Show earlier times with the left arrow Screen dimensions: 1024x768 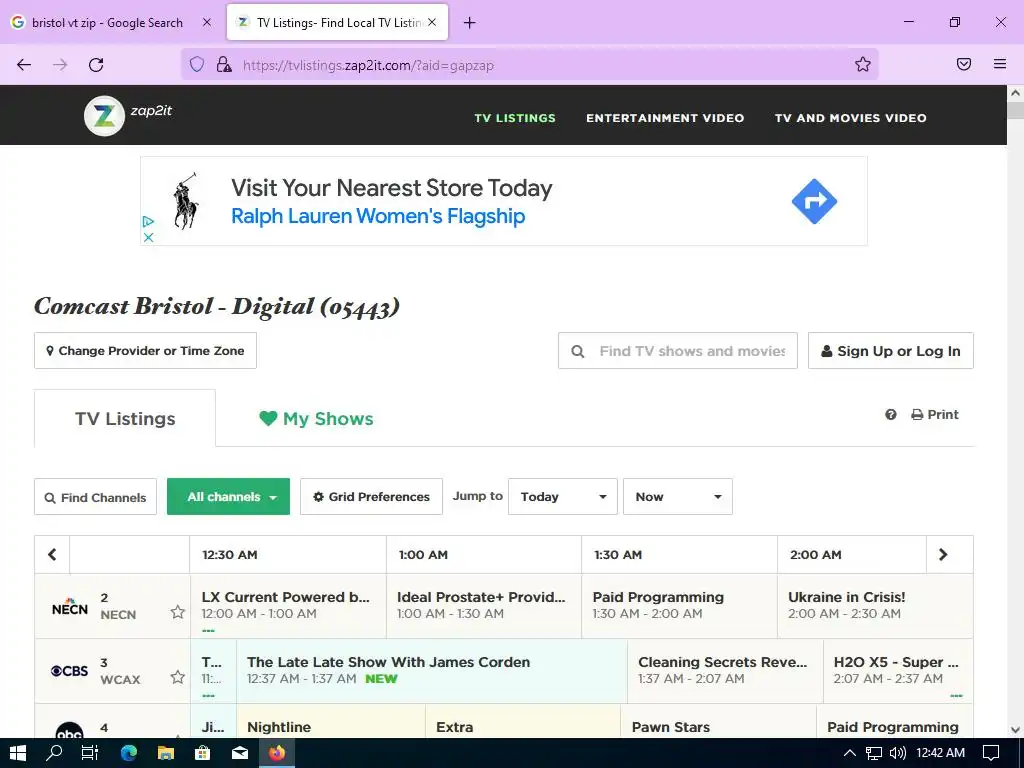(x=52, y=554)
